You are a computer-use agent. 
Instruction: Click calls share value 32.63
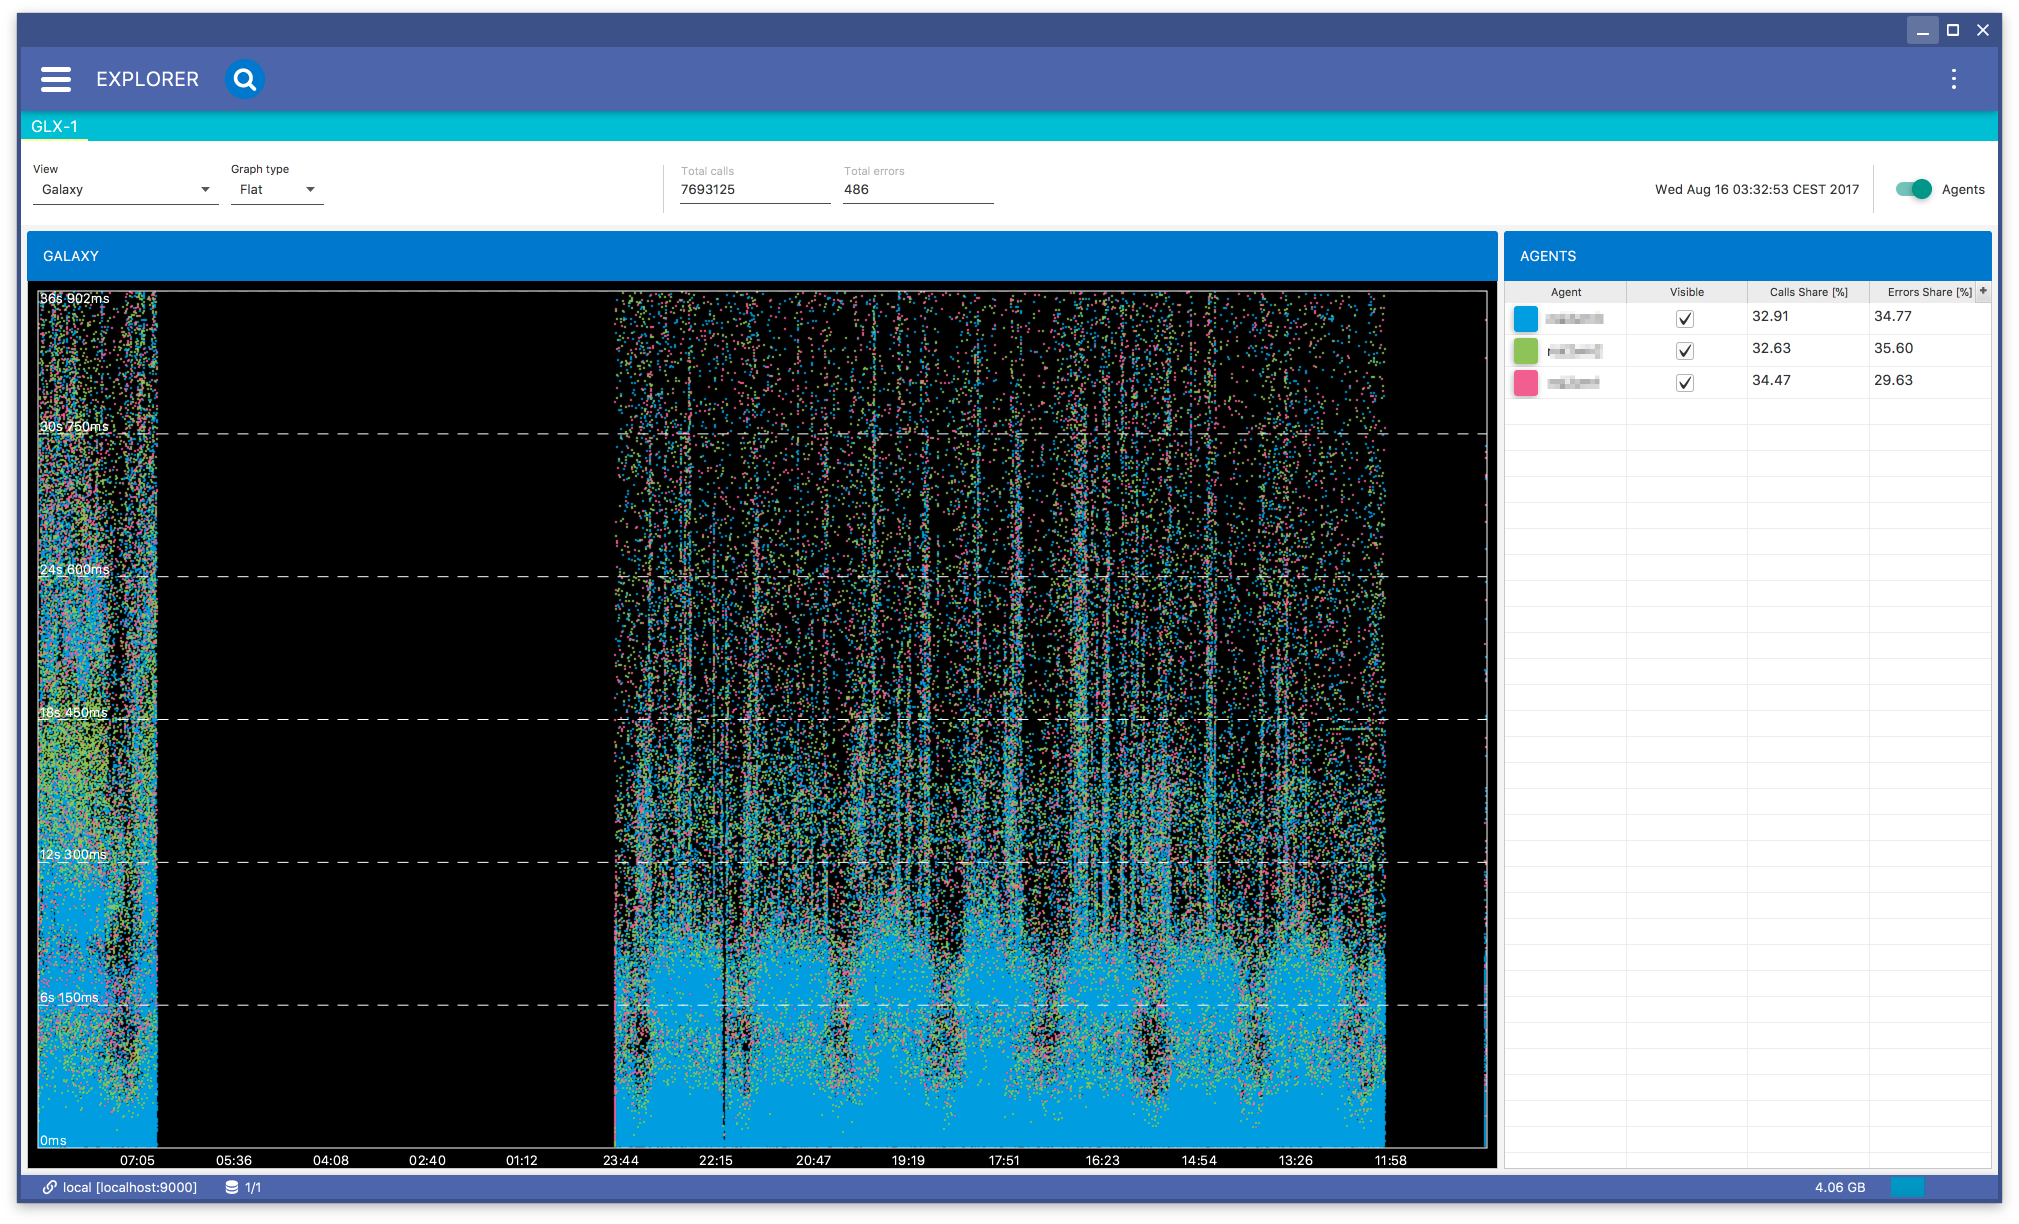(1771, 348)
